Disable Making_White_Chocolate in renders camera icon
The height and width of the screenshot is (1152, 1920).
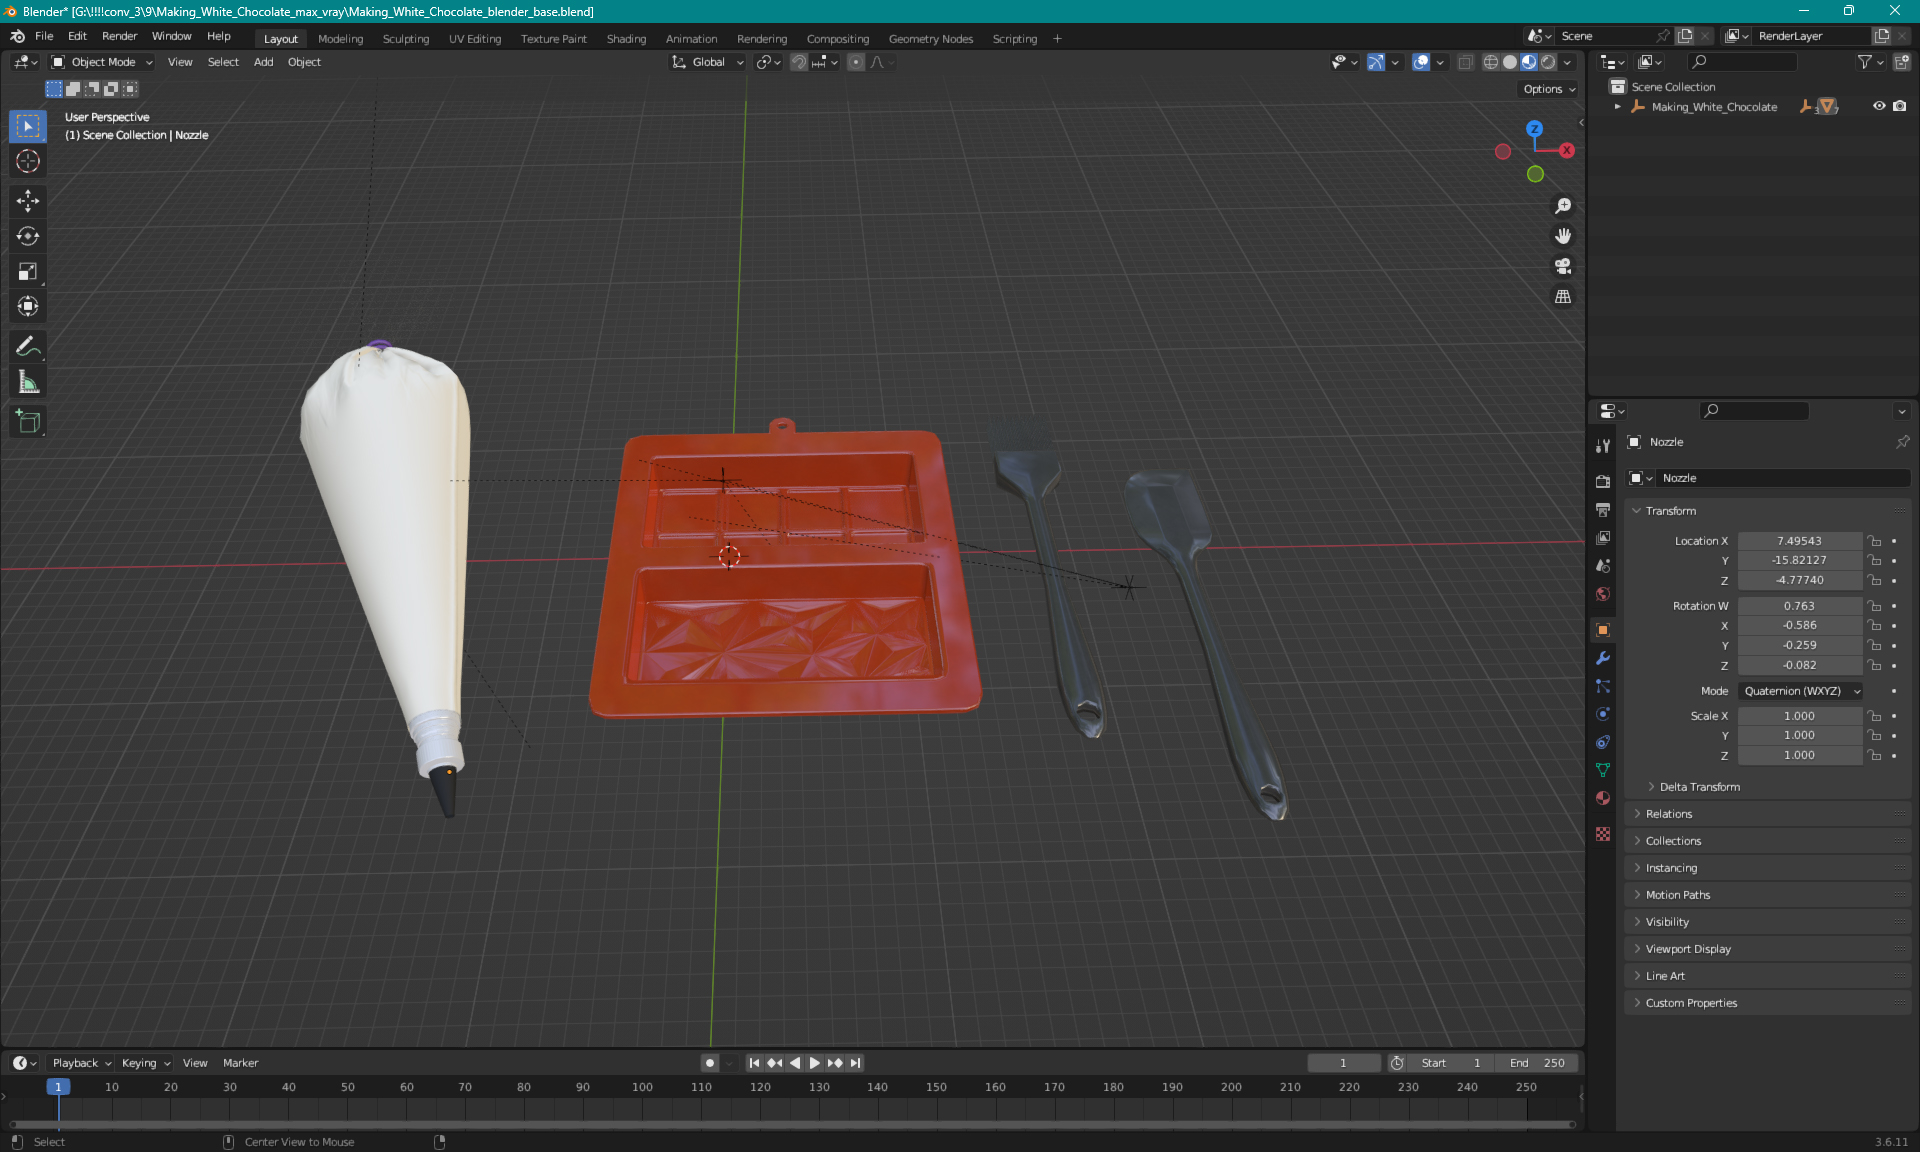(1900, 106)
